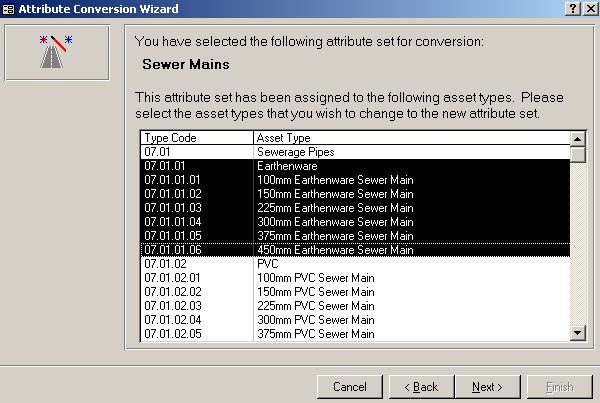The image size is (600, 403).
Task: Select 150mm PVC Sewer Main row
Action: 355,292
